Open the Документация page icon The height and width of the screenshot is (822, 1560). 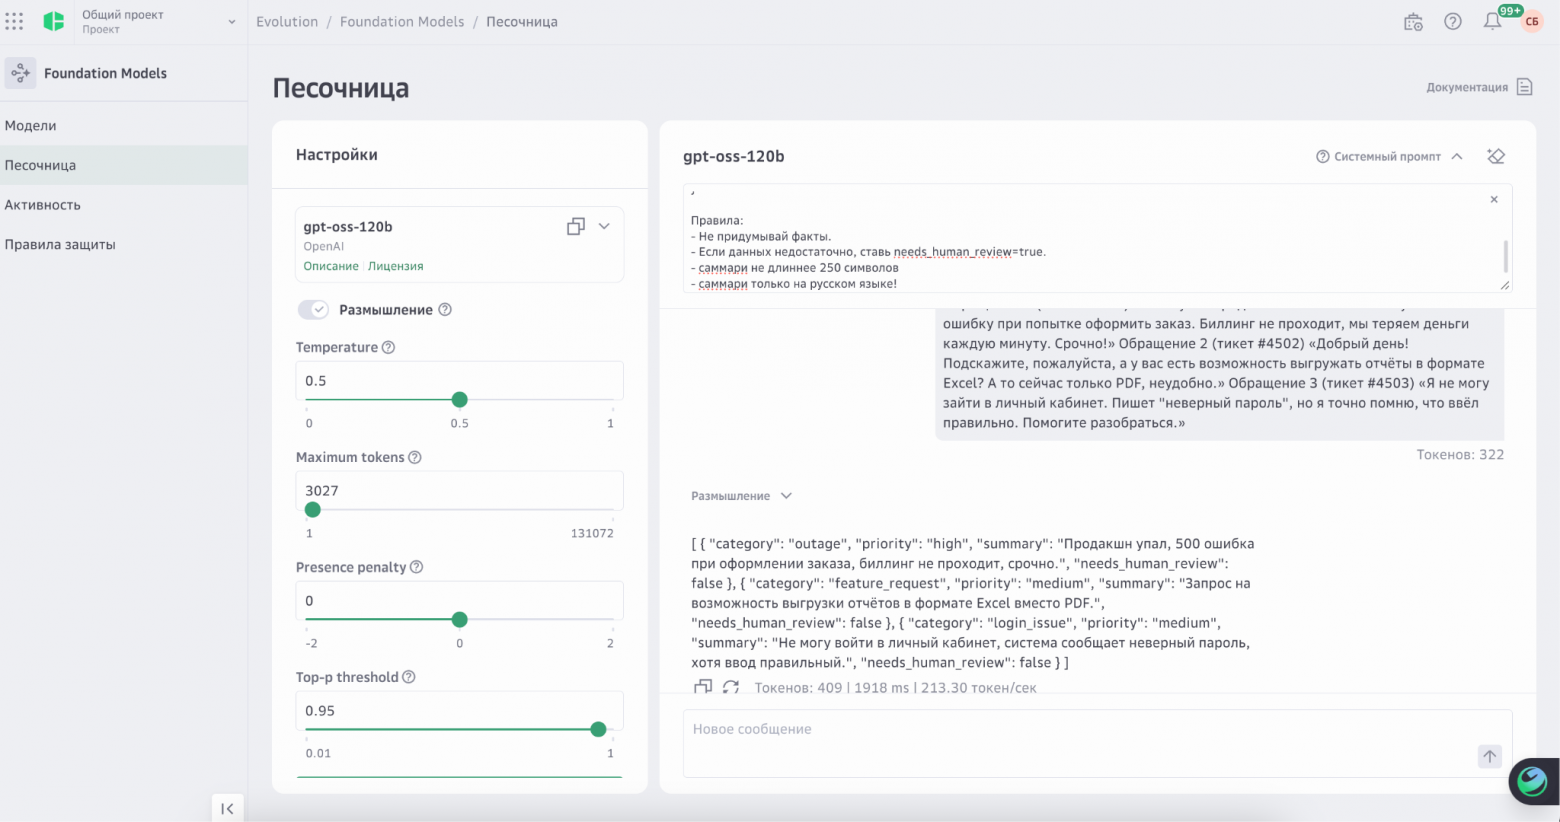(x=1524, y=87)
